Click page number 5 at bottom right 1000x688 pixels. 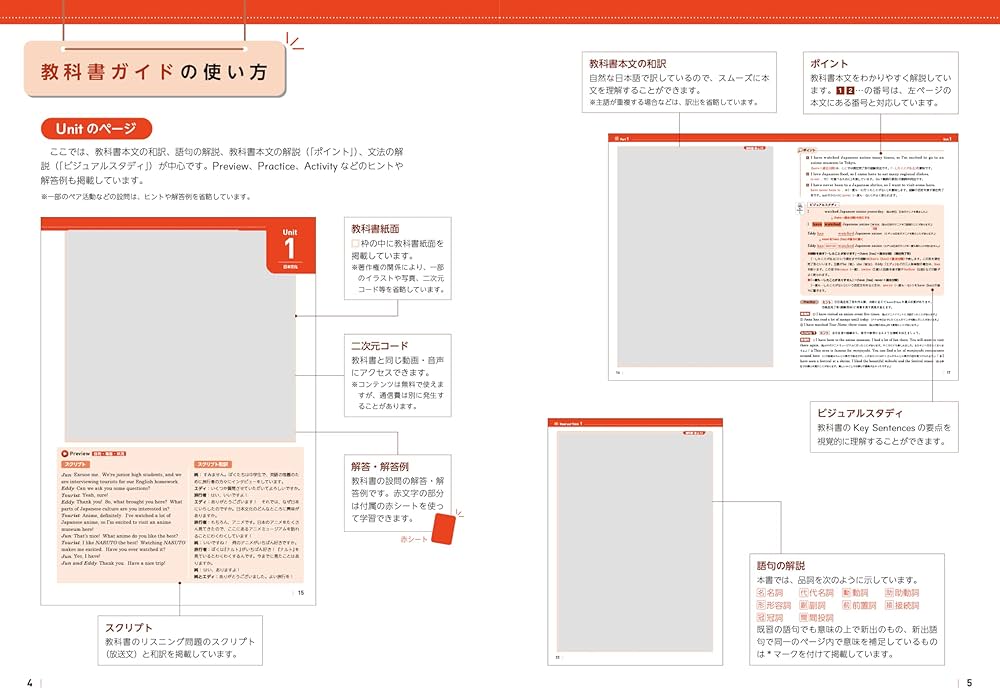(969, 681)
